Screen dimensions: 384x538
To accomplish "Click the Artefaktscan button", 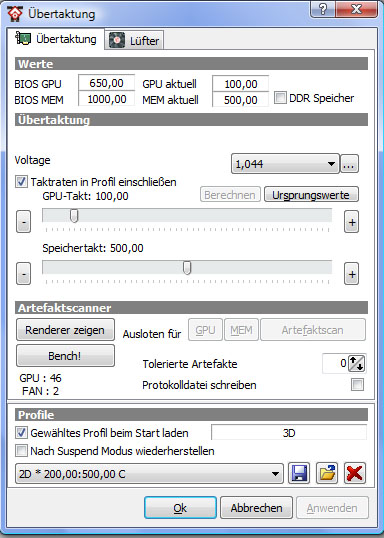I will 313,330.
